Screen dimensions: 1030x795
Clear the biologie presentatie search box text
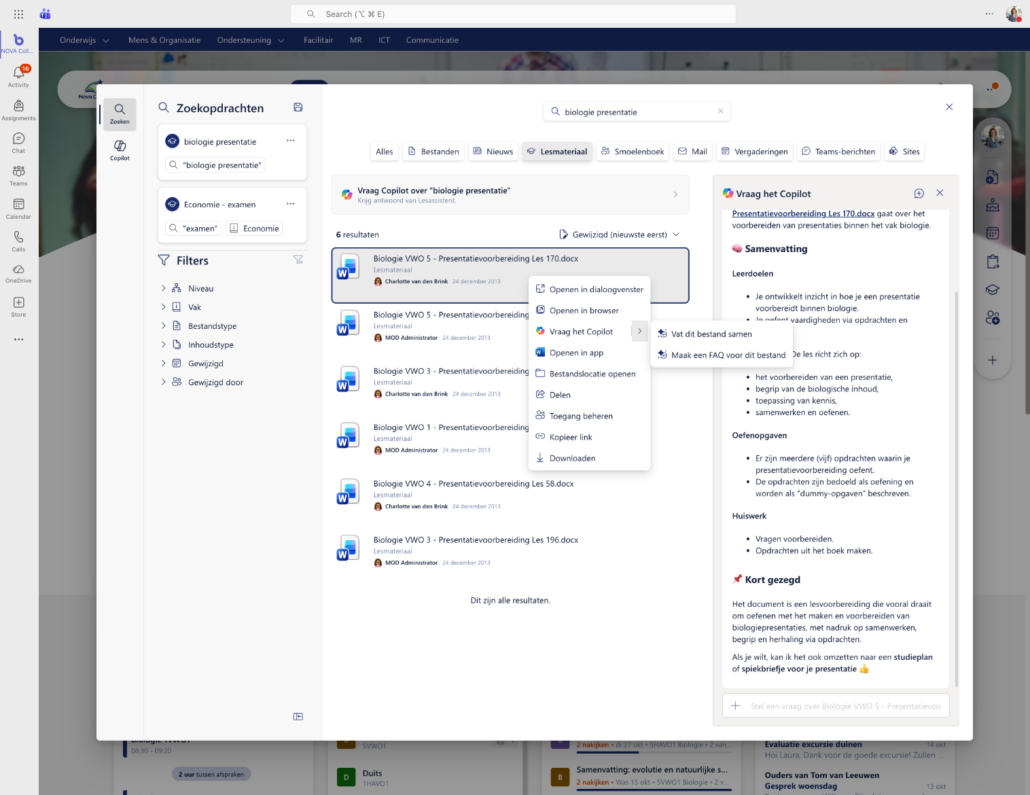[x=721, y=112]
